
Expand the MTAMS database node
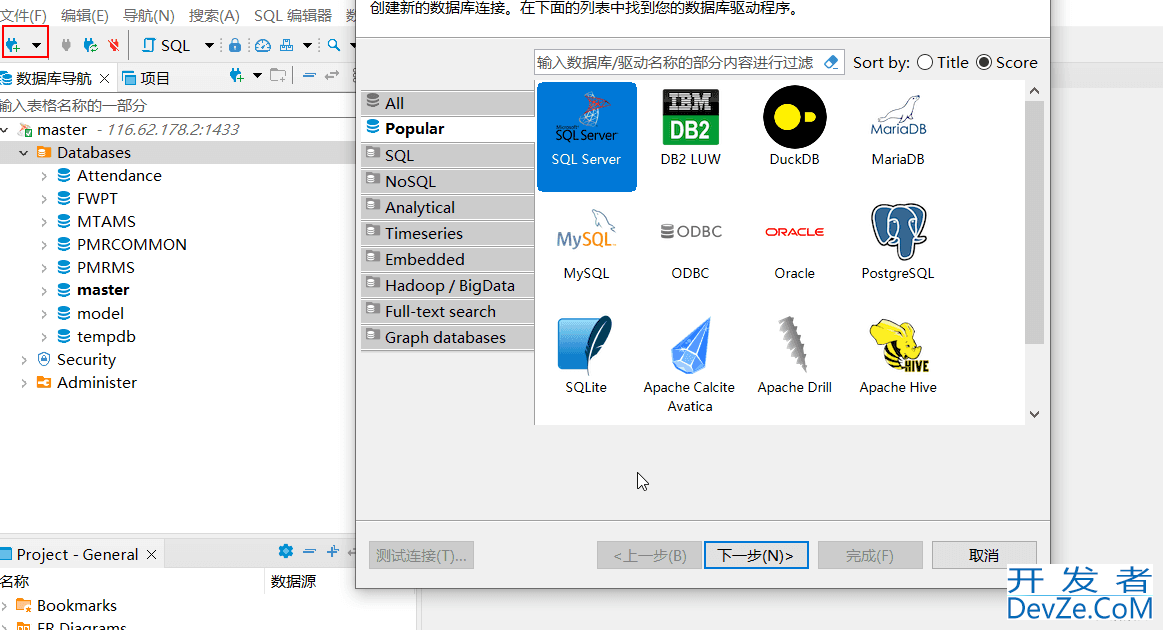pyautogui.click(x=44, y=222)
